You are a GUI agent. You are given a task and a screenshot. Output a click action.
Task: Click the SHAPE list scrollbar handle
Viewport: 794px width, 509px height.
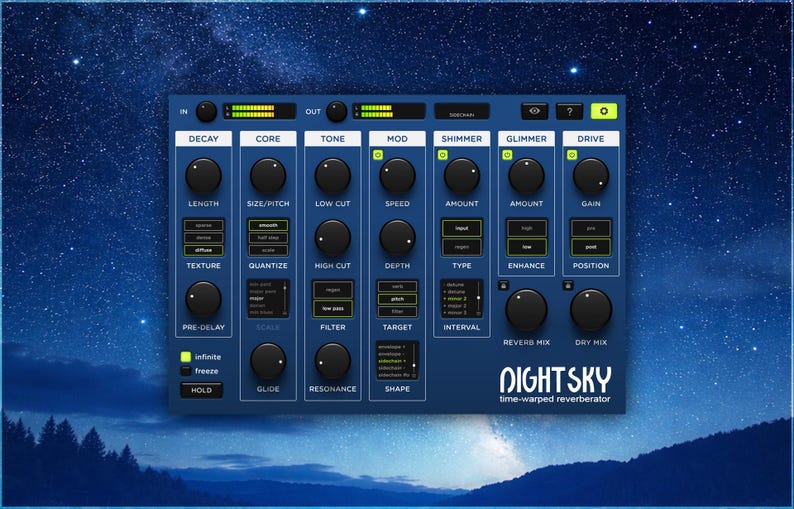coord(414,366)
